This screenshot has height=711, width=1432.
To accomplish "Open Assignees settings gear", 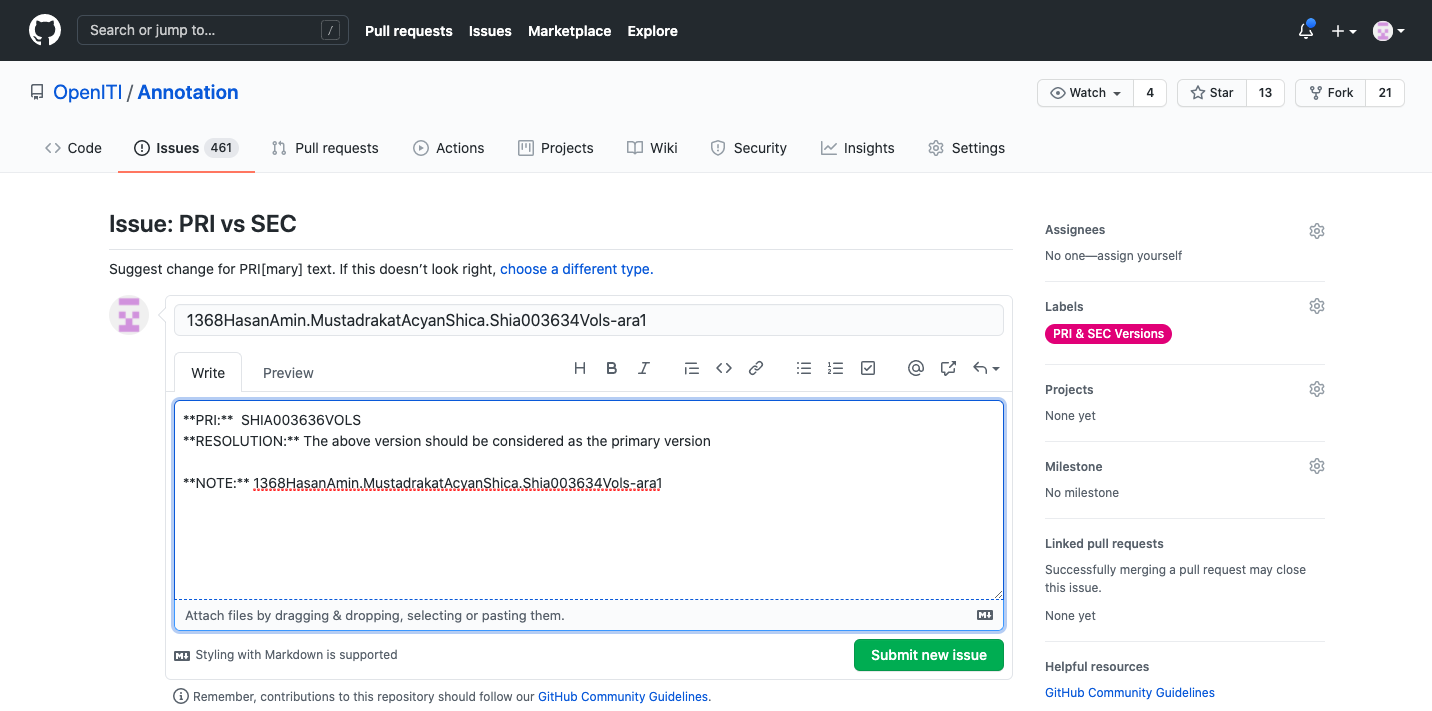I will click(1317, 231).
